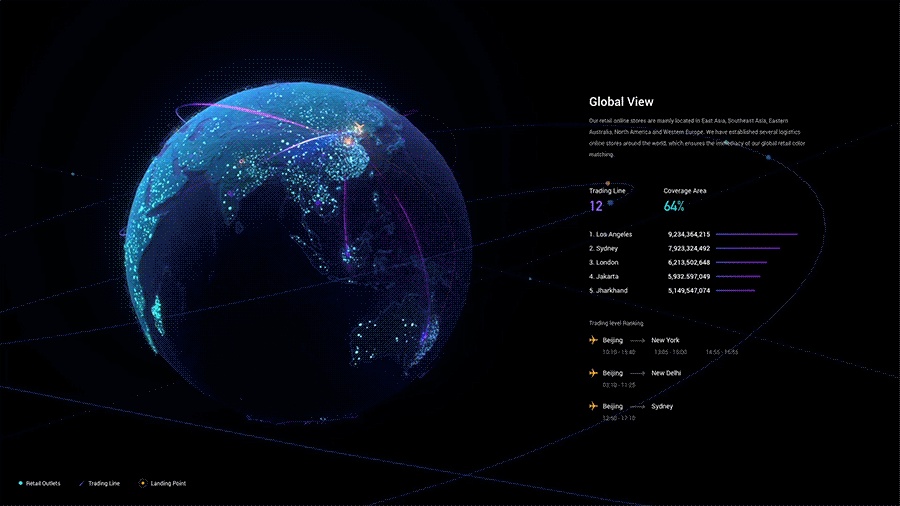The height and width of the screenshot is (506, 900).
Task: Click the cyan Retail Outlets legend dot
Action: pyautogui.click(x=21, y=484)
